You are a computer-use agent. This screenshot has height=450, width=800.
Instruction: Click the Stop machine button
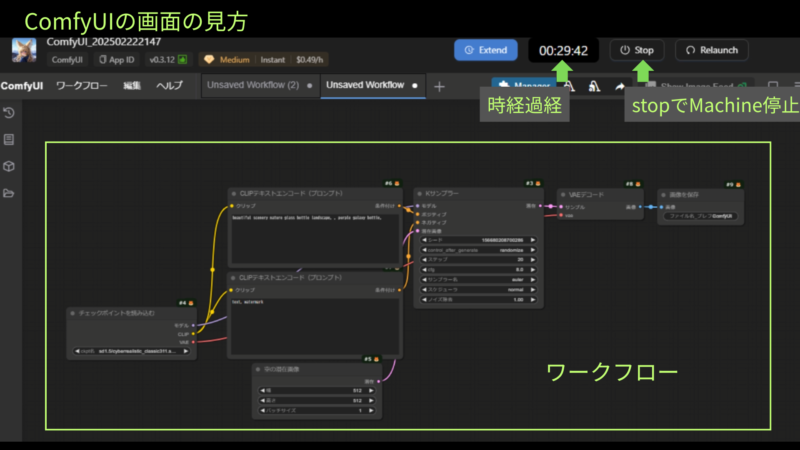pos(637,50)
